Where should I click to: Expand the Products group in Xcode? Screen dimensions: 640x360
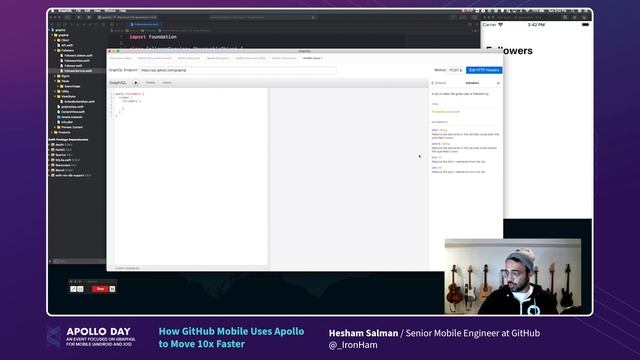pos(52,132)
